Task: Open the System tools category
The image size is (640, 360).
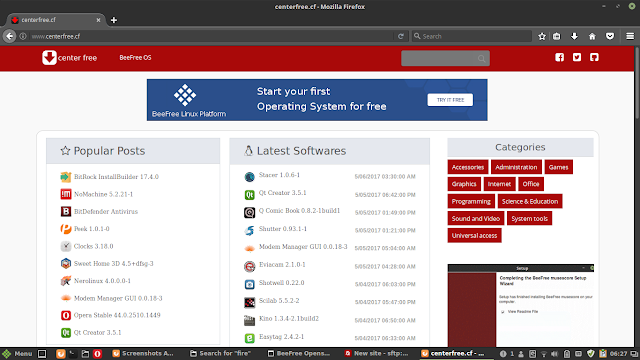Action: [x=530, y=218]
